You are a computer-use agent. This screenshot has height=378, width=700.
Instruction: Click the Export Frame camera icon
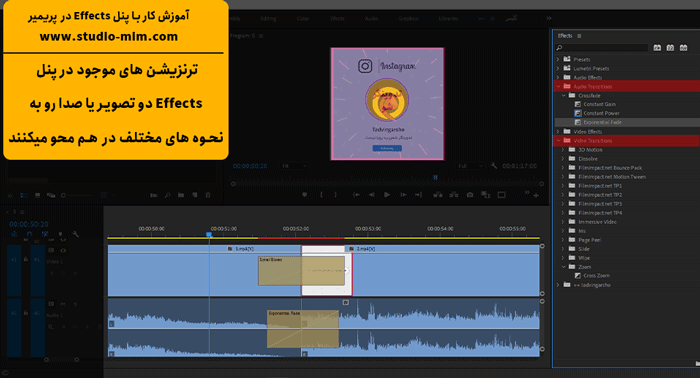470,195
